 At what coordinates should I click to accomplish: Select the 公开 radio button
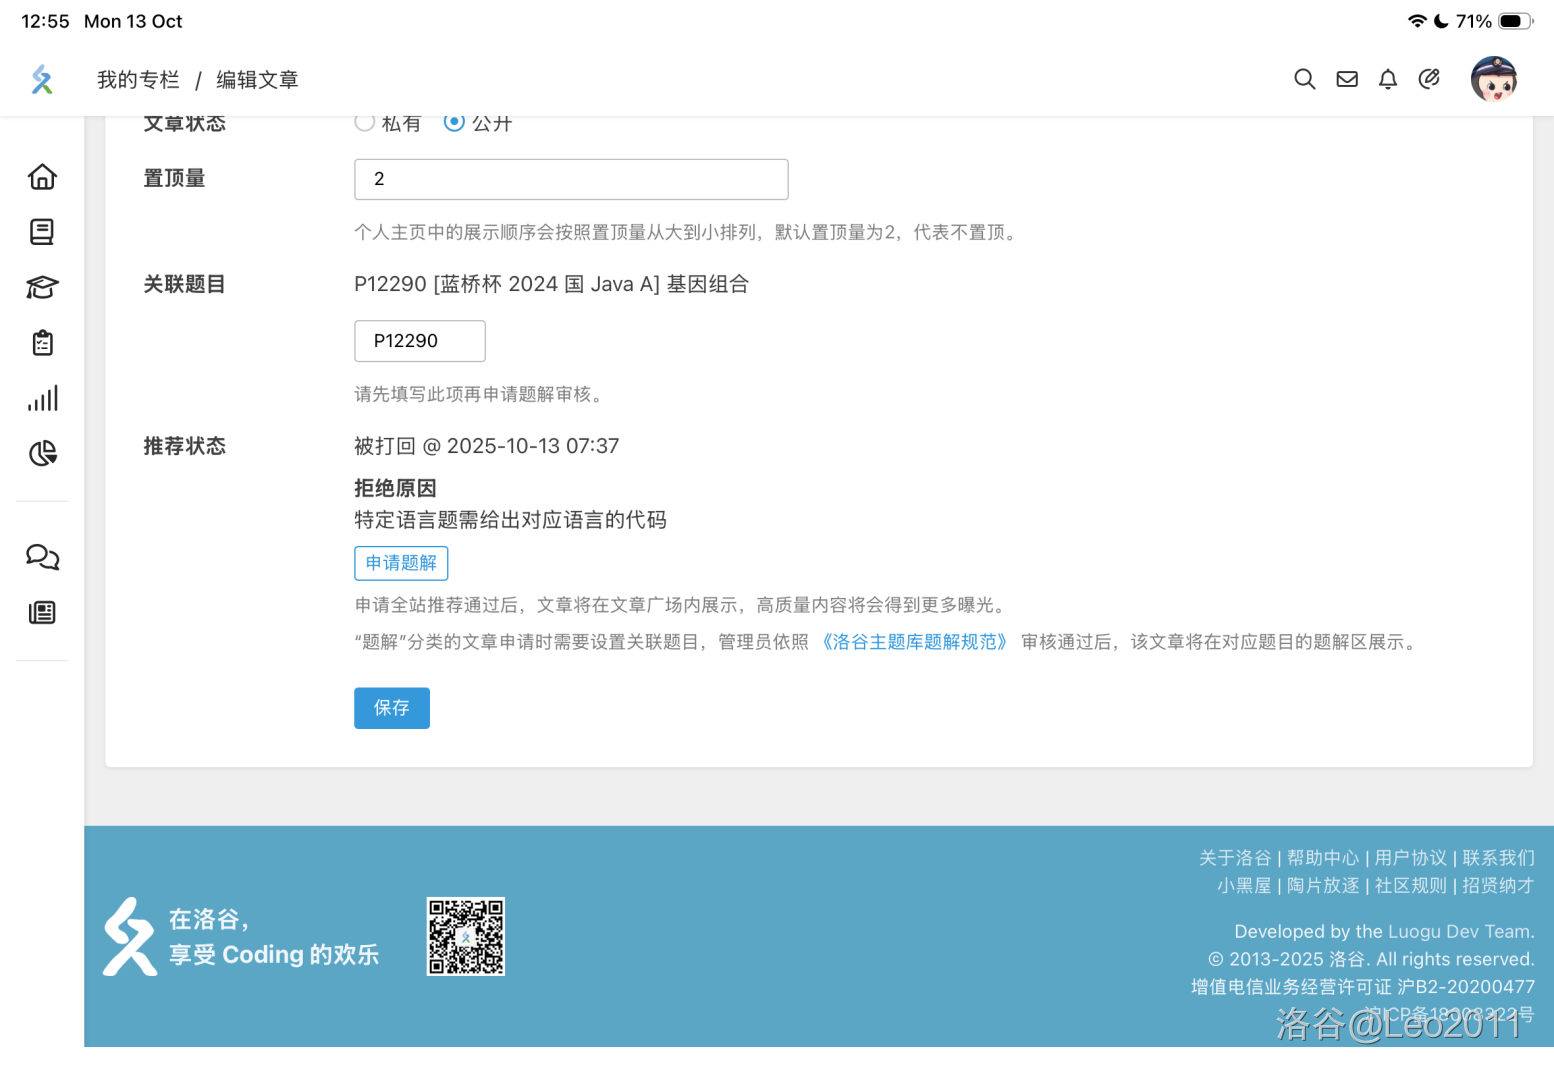point(454,122)
